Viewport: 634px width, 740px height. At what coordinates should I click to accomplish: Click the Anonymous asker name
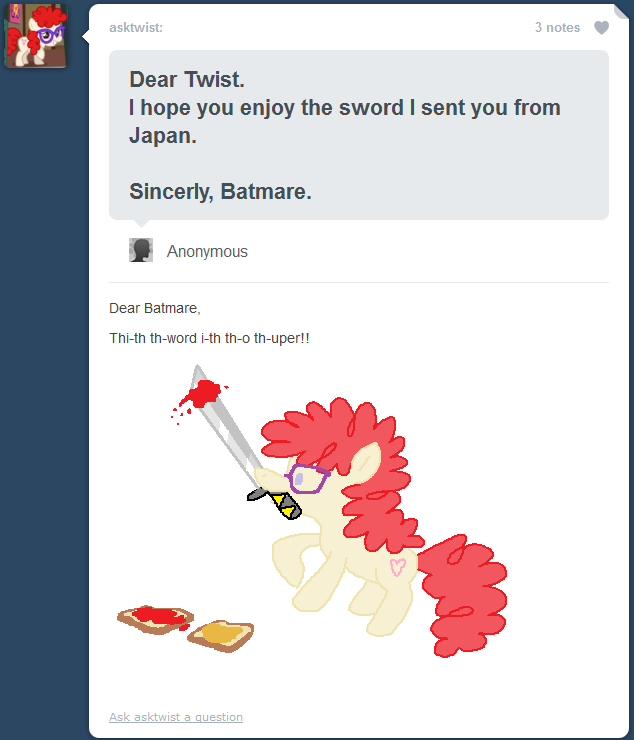207,251
